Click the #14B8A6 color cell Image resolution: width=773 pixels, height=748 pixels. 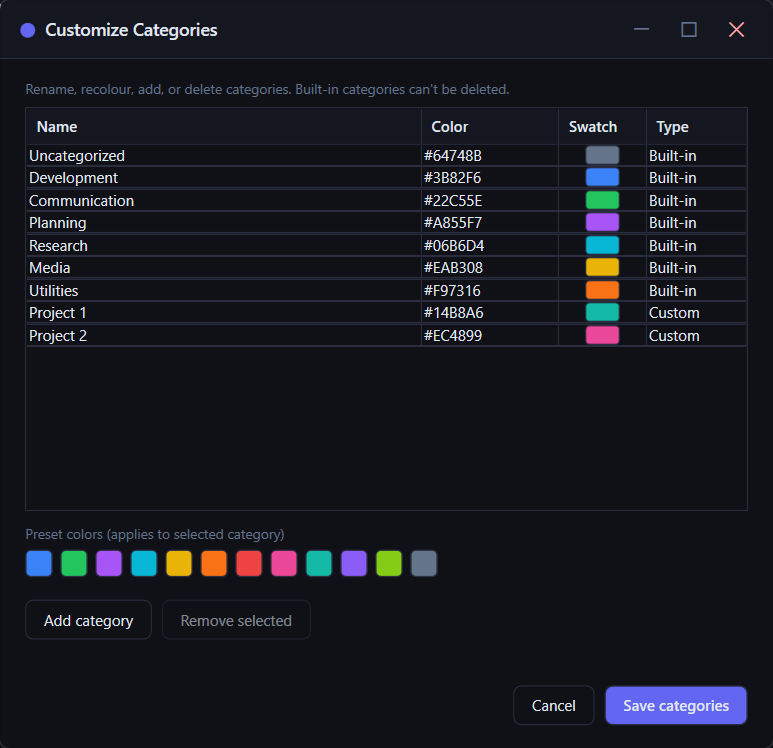coord(490,312)
